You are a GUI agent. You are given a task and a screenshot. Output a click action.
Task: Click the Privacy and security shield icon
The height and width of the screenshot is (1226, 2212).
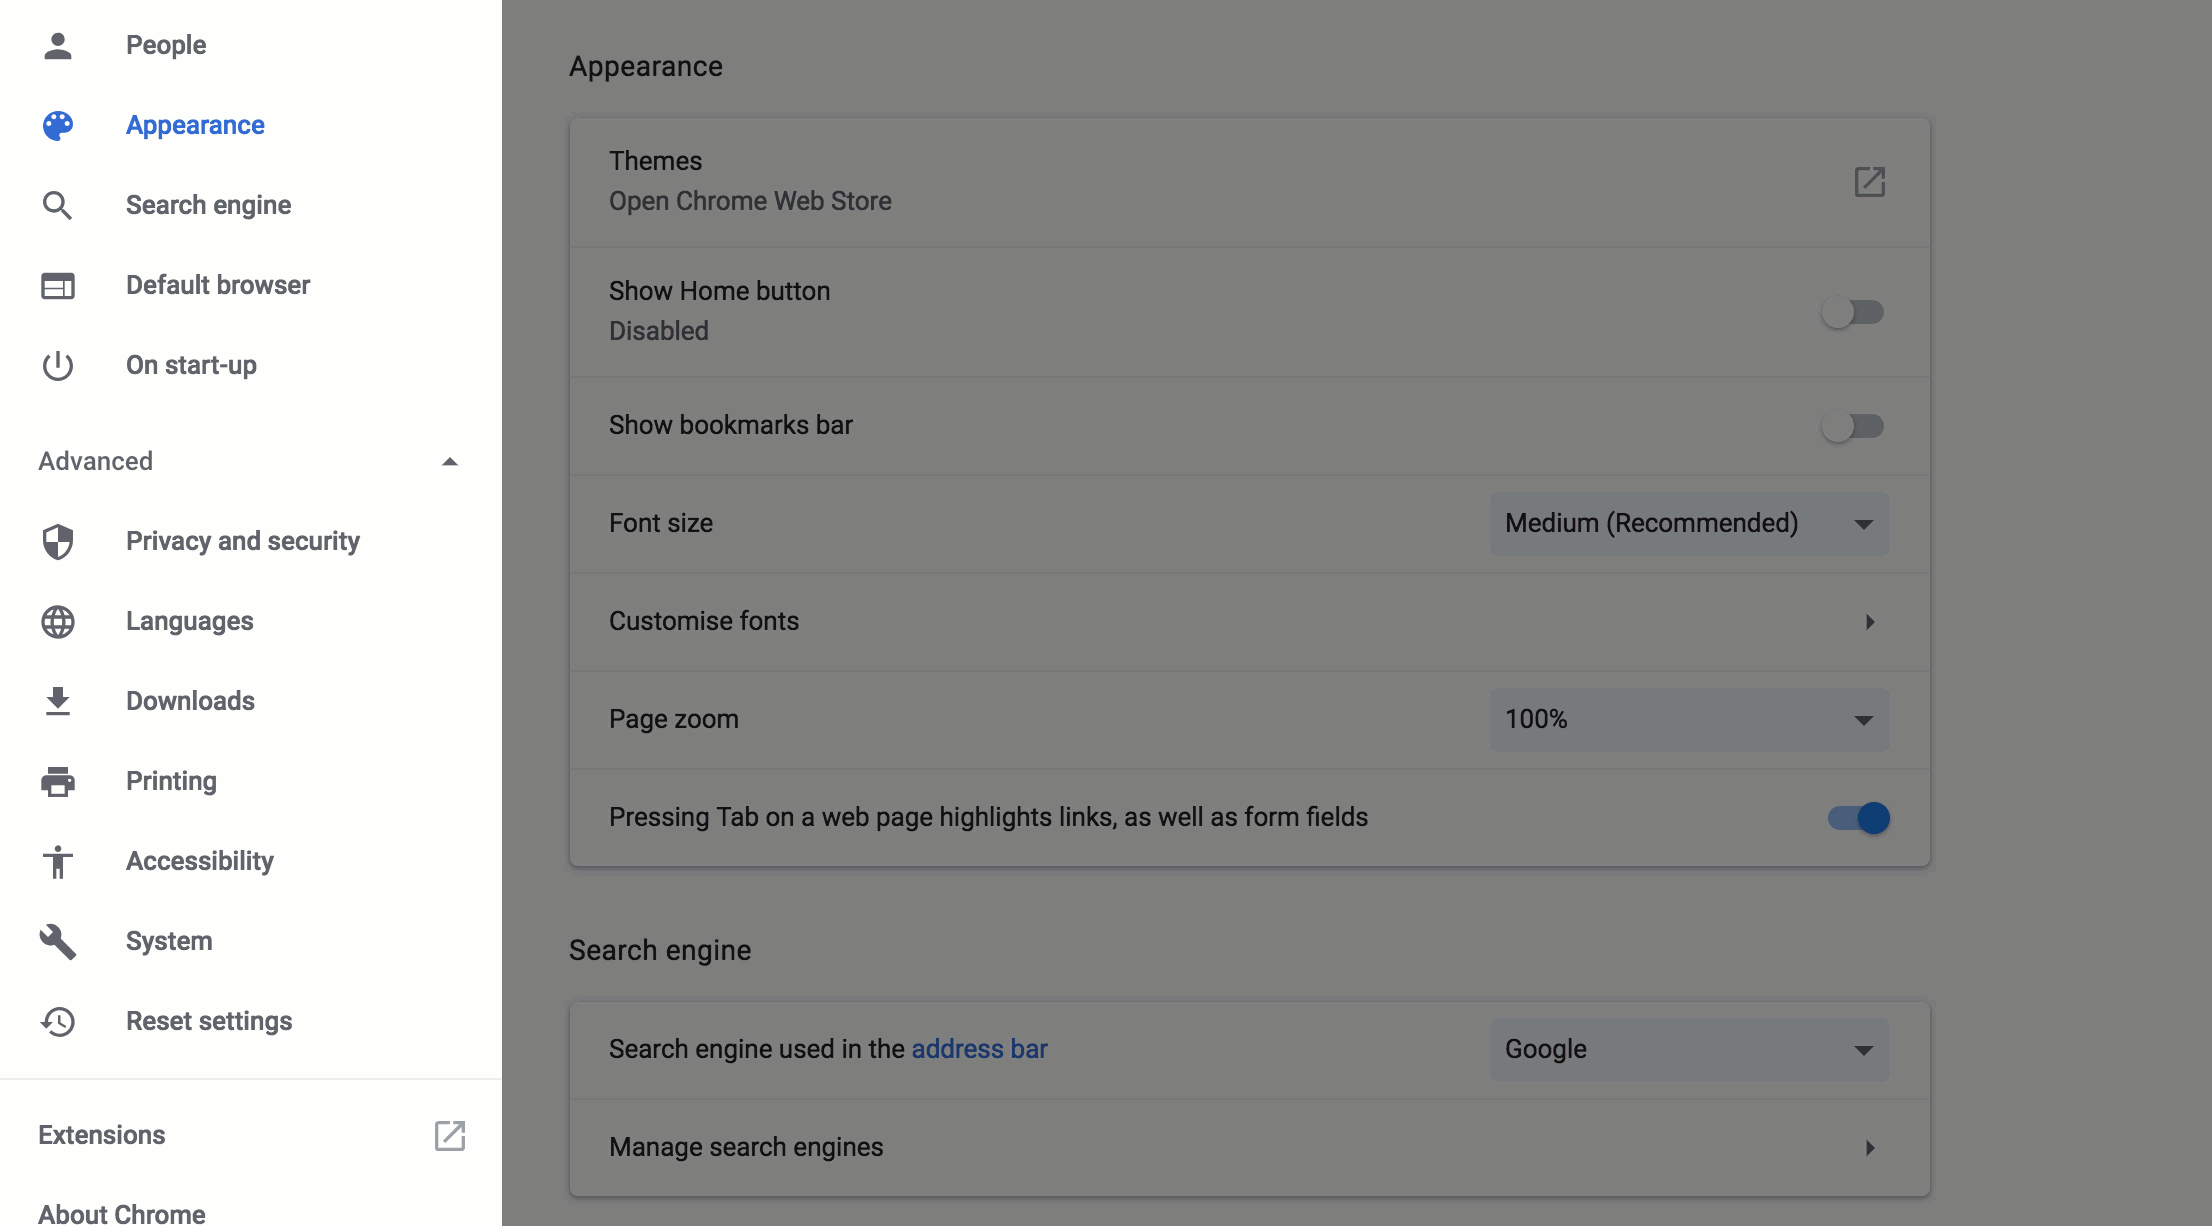coord(58,541)
